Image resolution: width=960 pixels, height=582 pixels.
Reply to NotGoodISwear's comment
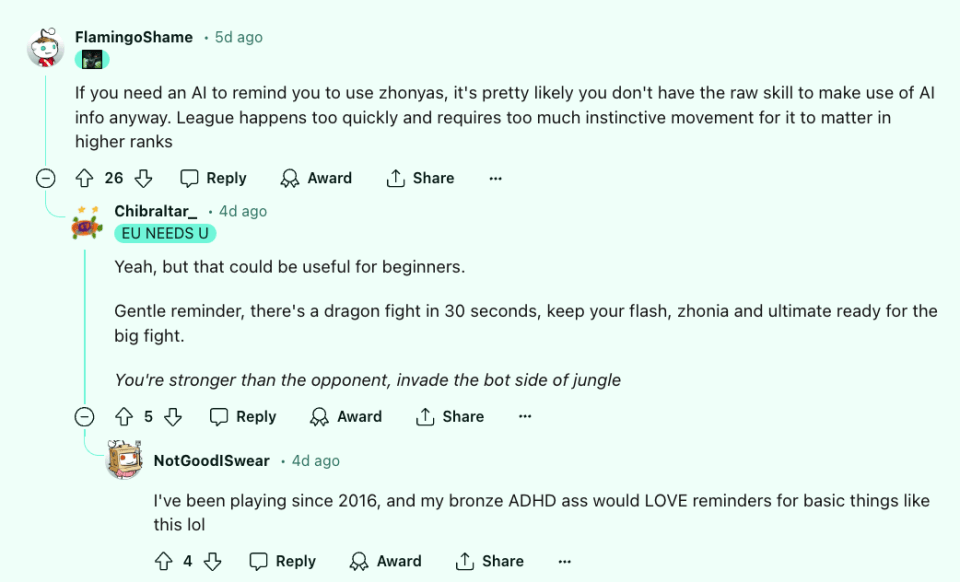283,561
